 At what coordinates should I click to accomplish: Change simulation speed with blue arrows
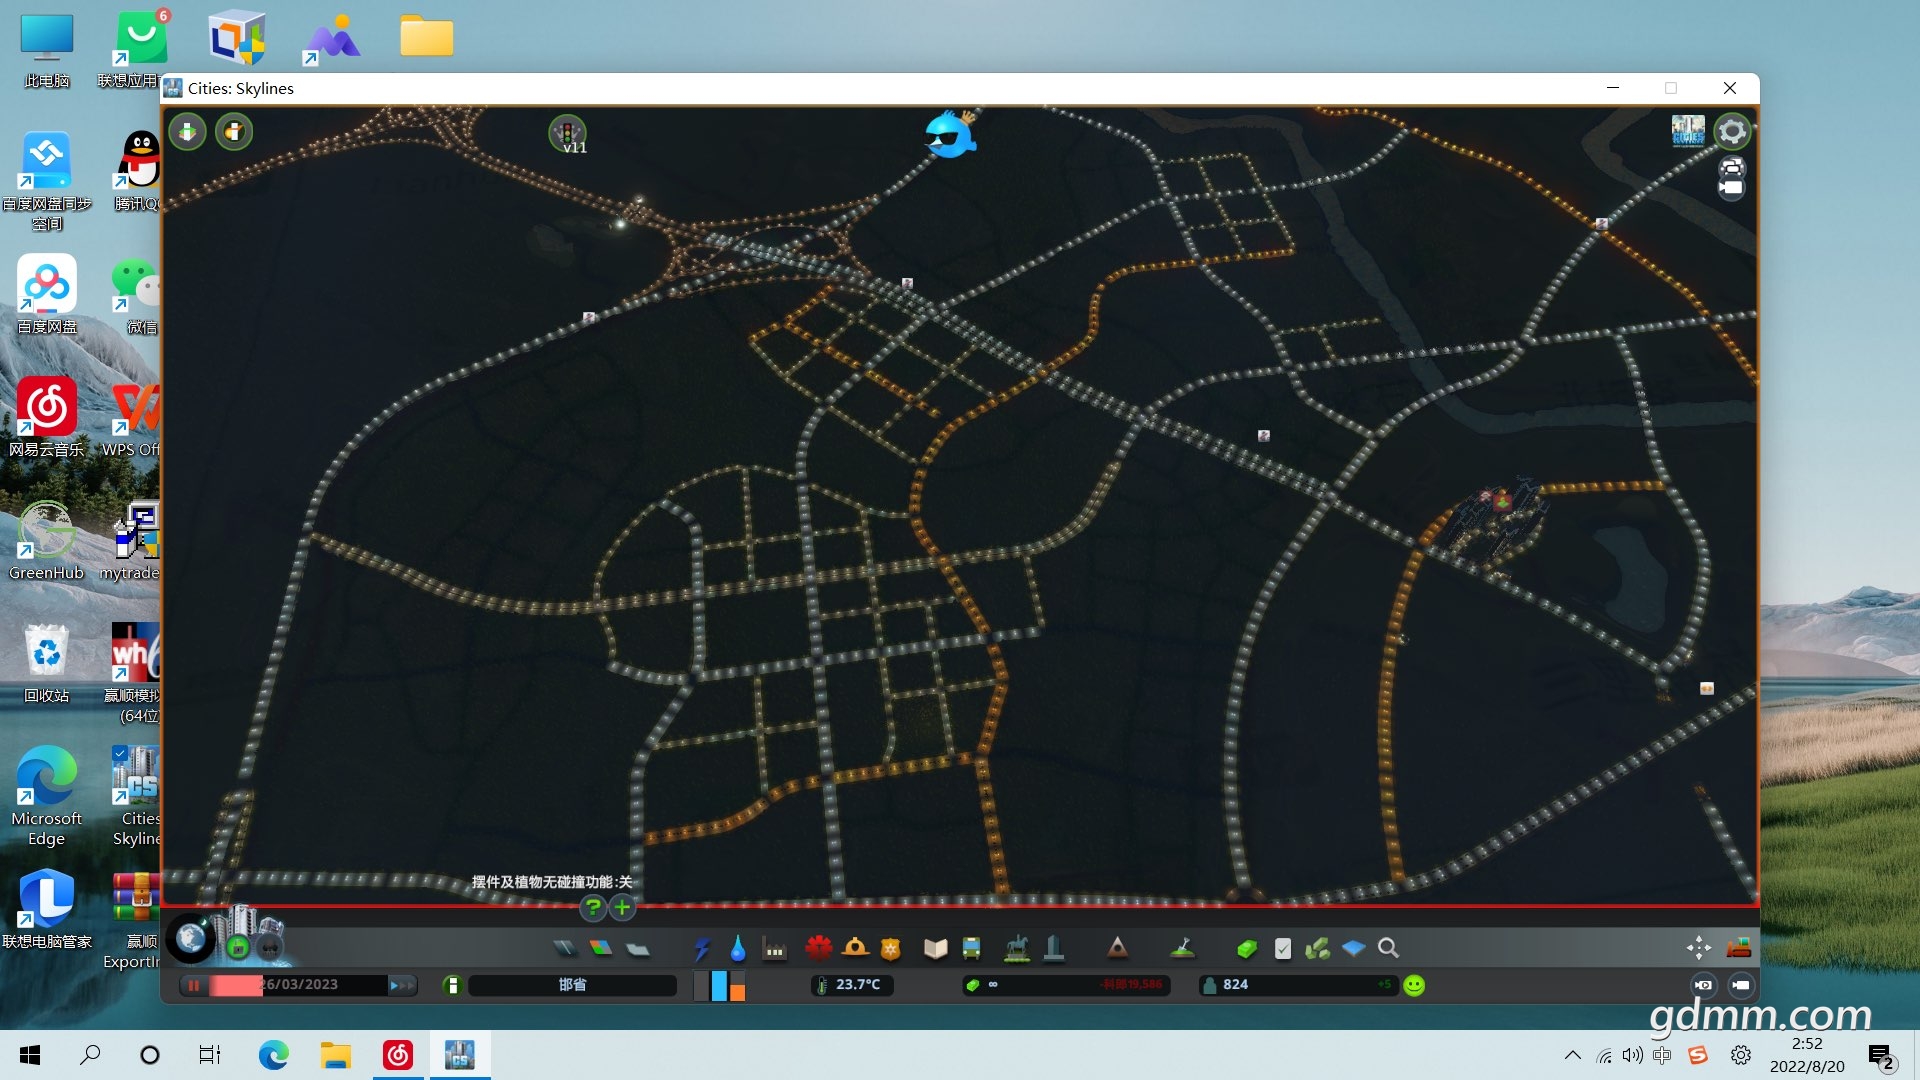point(402,985)
